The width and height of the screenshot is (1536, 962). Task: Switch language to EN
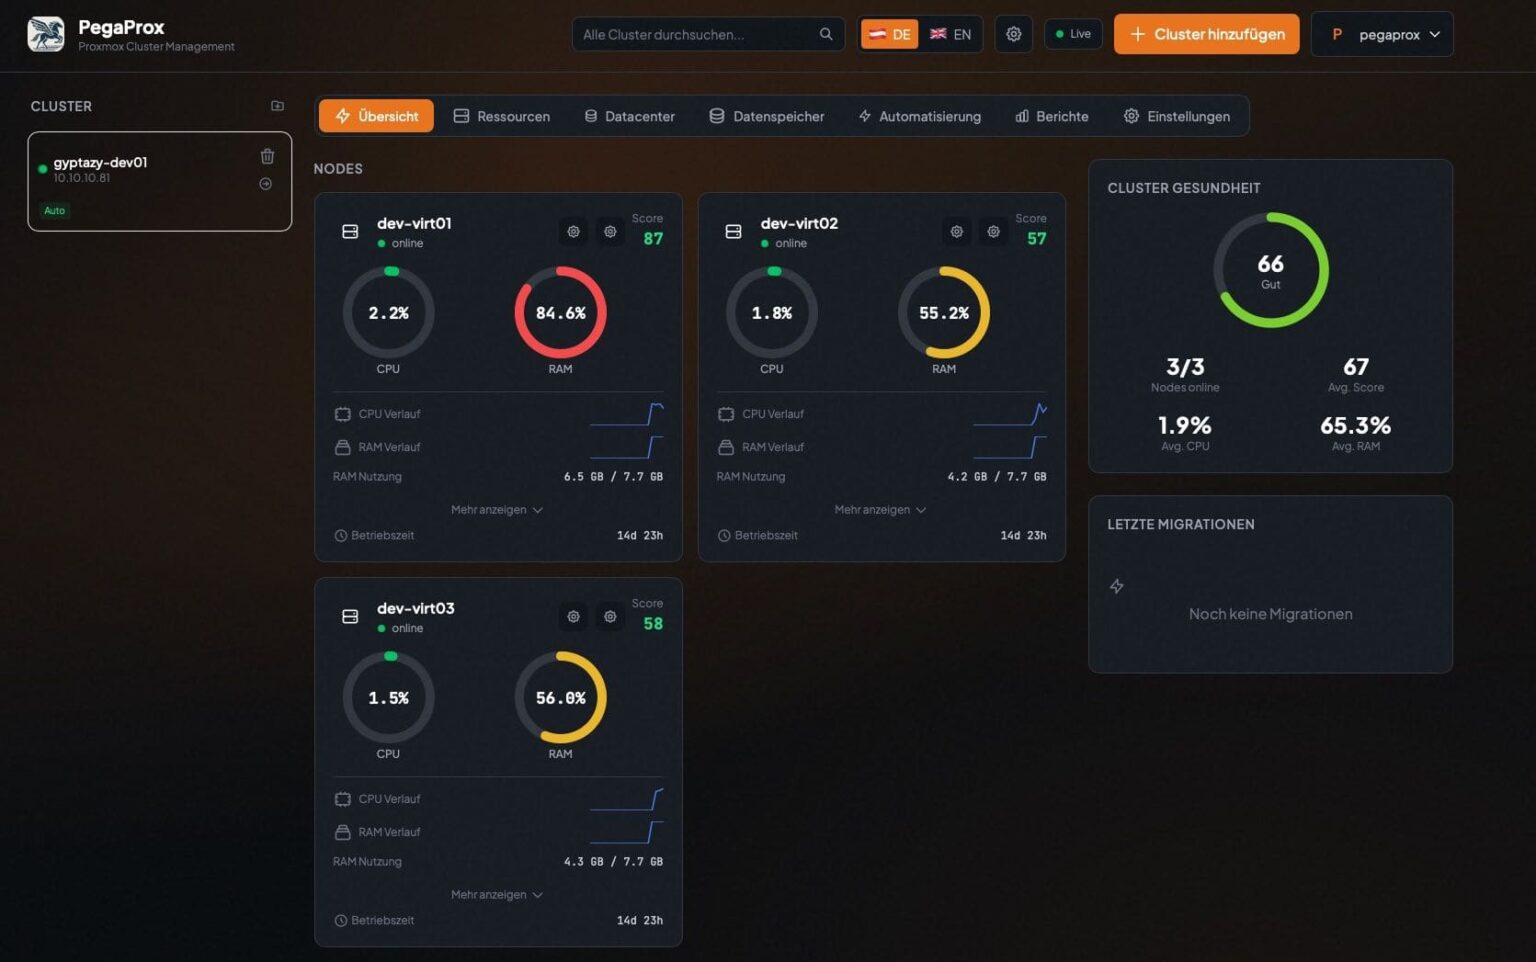951,33
